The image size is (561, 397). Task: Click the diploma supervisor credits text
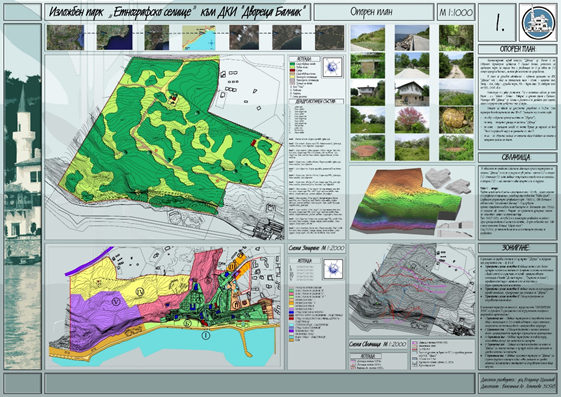tap(517, 382)
